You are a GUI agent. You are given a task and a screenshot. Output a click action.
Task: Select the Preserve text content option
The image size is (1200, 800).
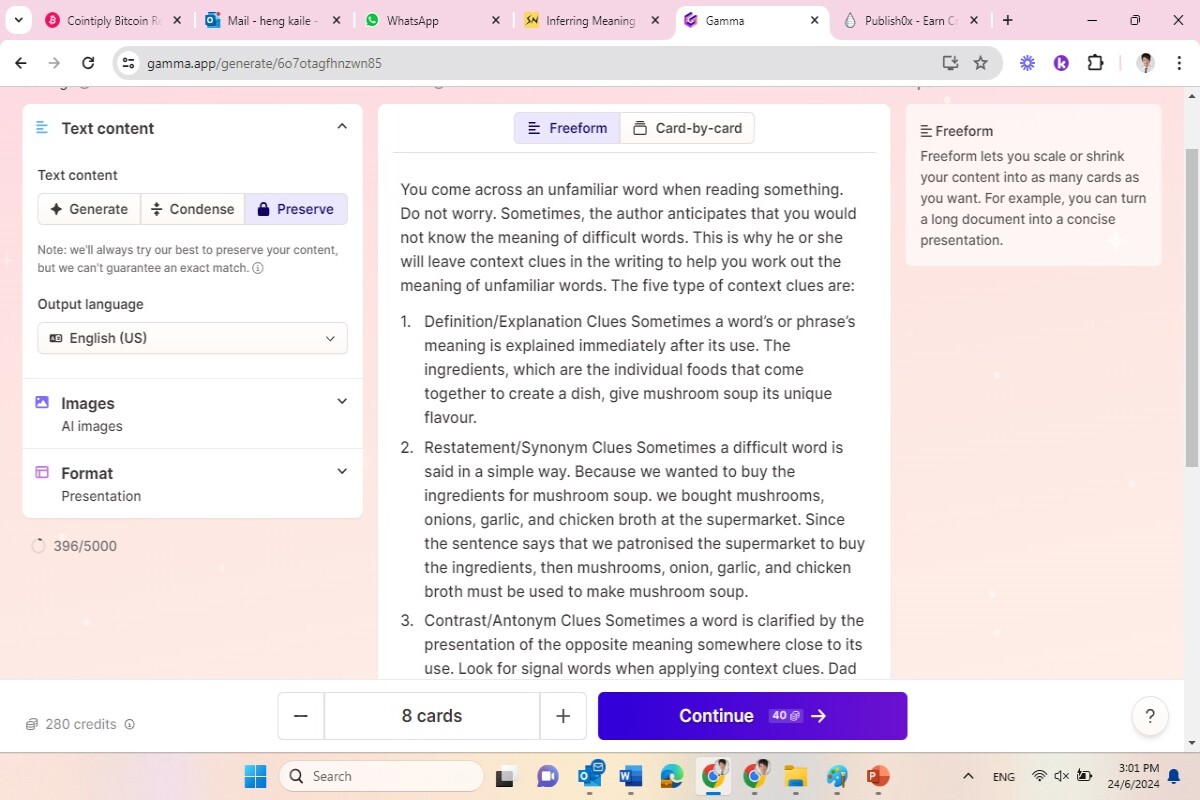tap(296, 209)
